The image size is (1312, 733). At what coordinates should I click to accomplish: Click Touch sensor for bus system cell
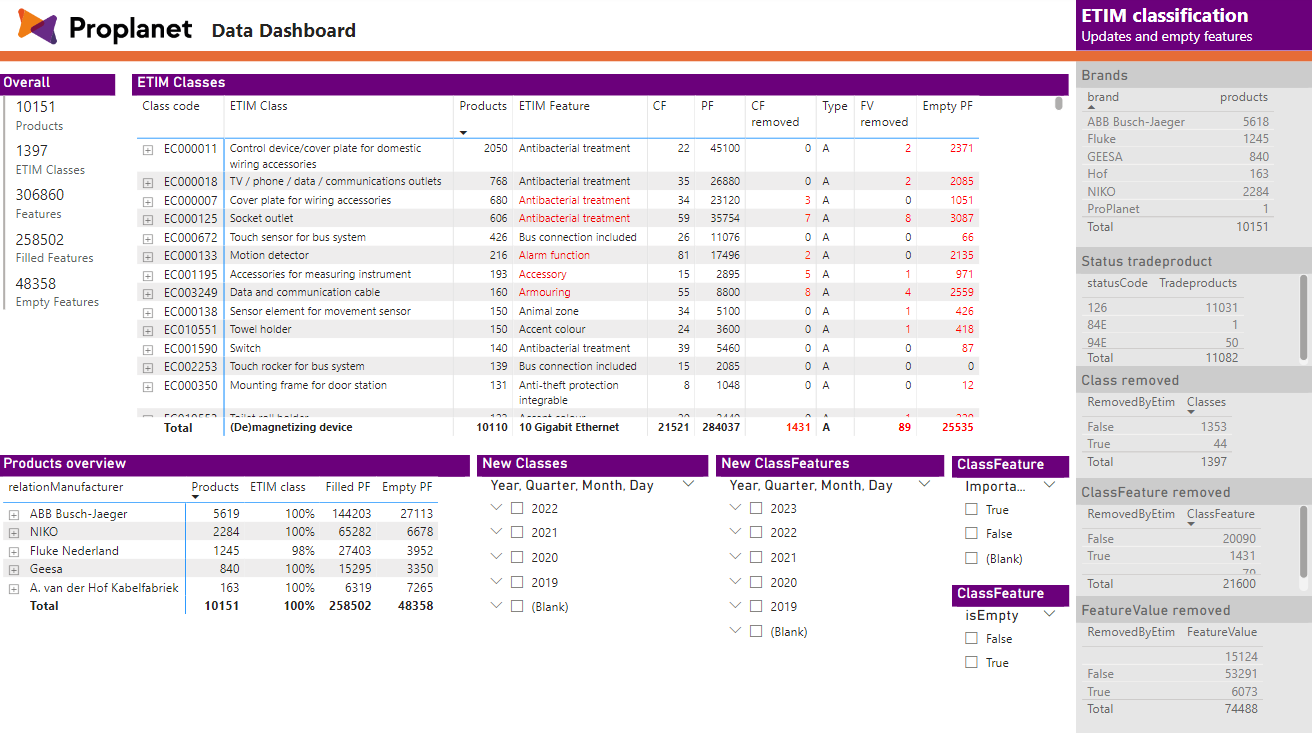pyautogui.click(x=298, y=238)
